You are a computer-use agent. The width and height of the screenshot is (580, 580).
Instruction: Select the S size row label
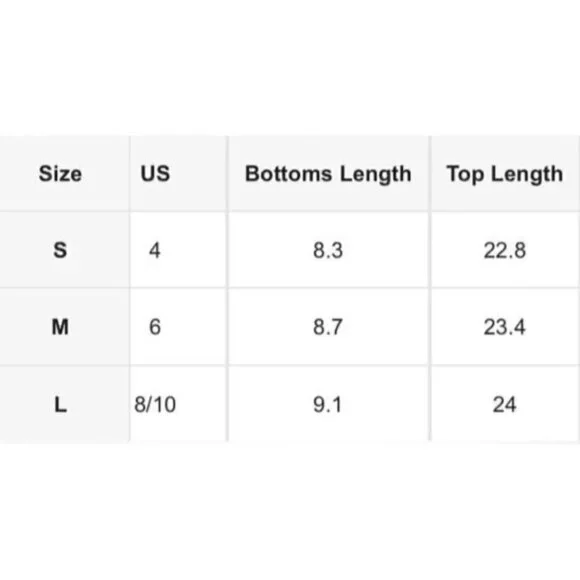point(60,250)
